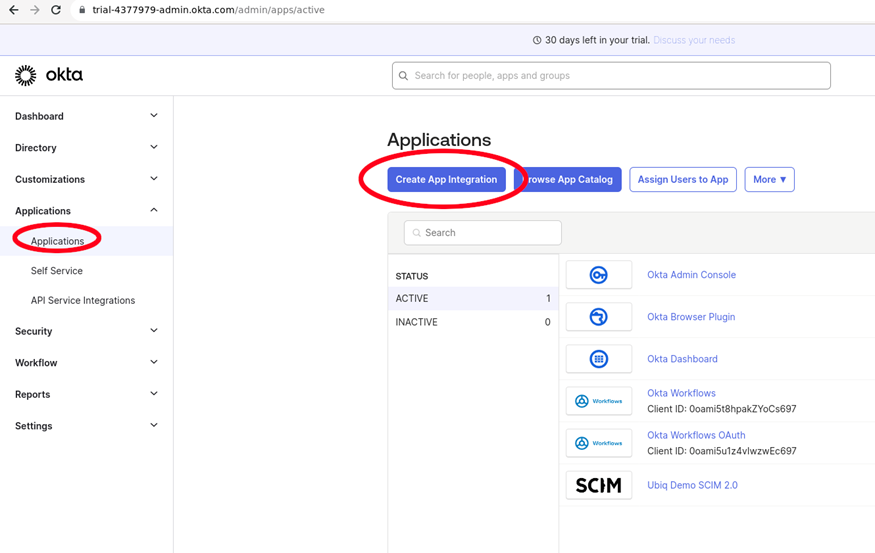Click Okta Workflows OAuth app icon

(x=599, y=443)
